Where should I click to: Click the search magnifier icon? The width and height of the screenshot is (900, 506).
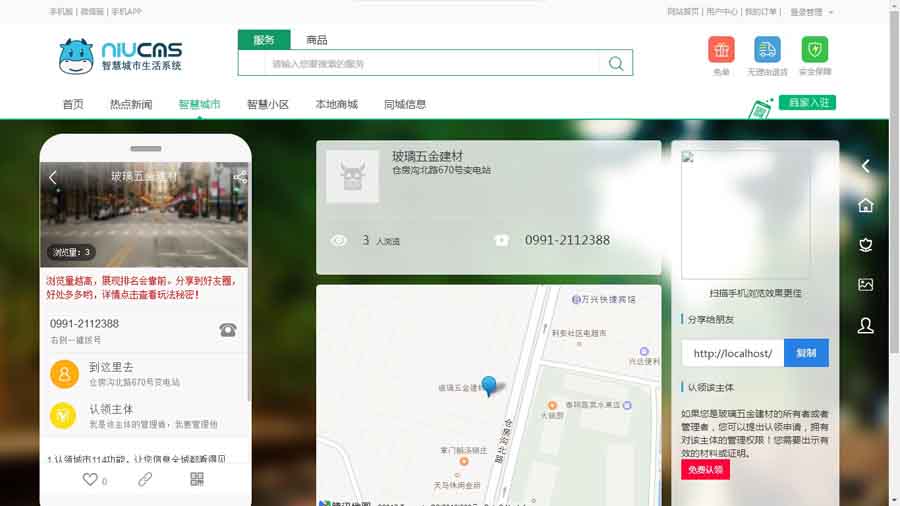(x=616, y=63)
